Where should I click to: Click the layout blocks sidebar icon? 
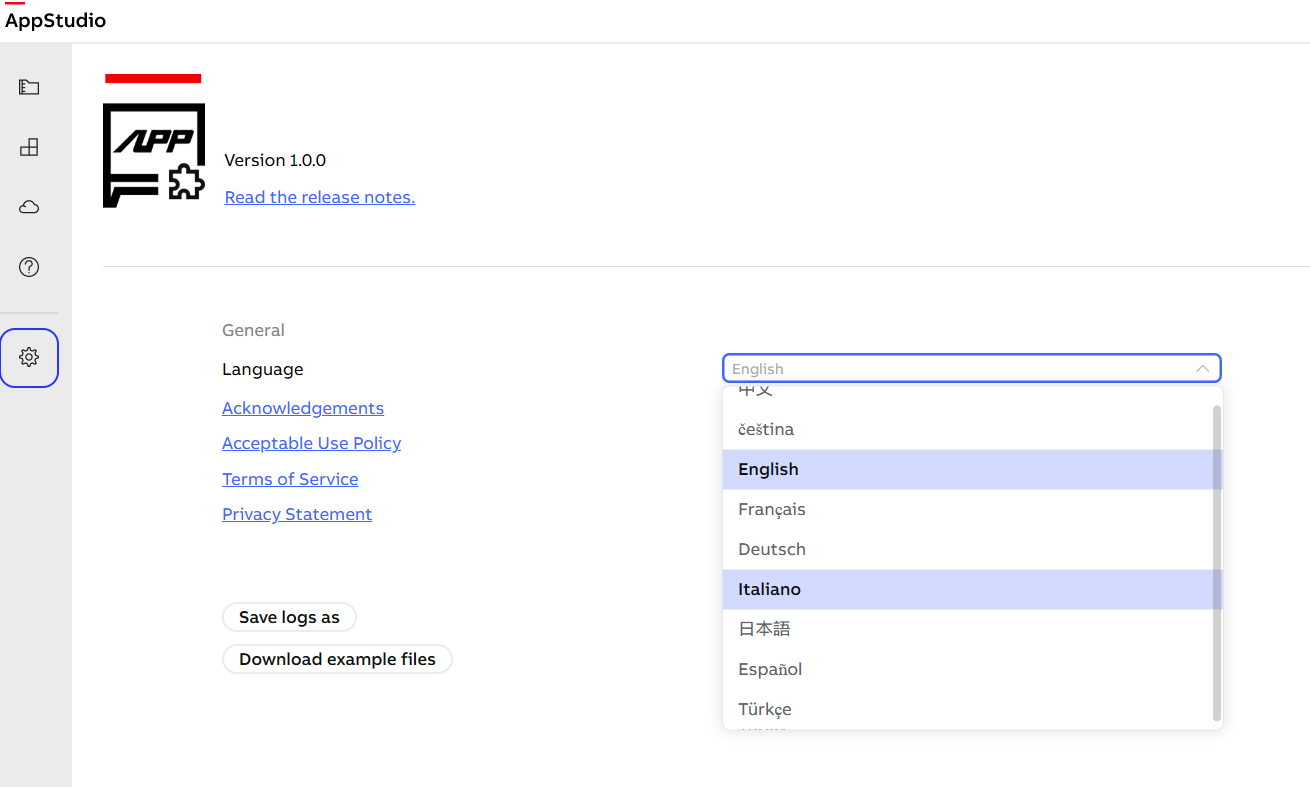pos(29,148)
